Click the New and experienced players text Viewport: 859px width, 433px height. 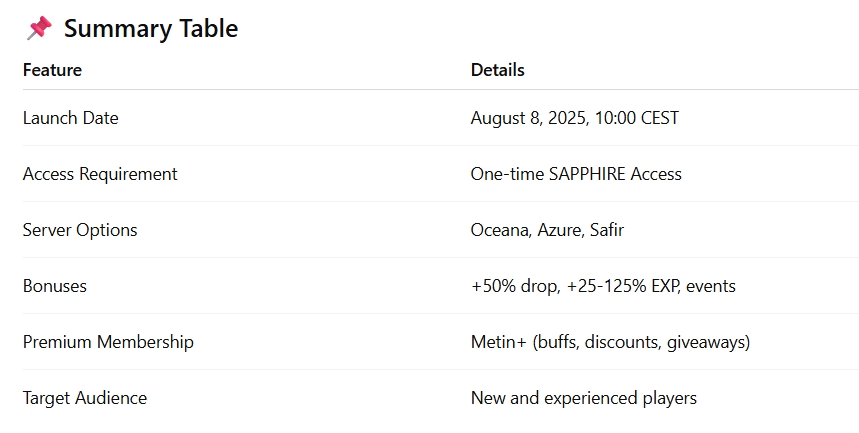(583, 398)
